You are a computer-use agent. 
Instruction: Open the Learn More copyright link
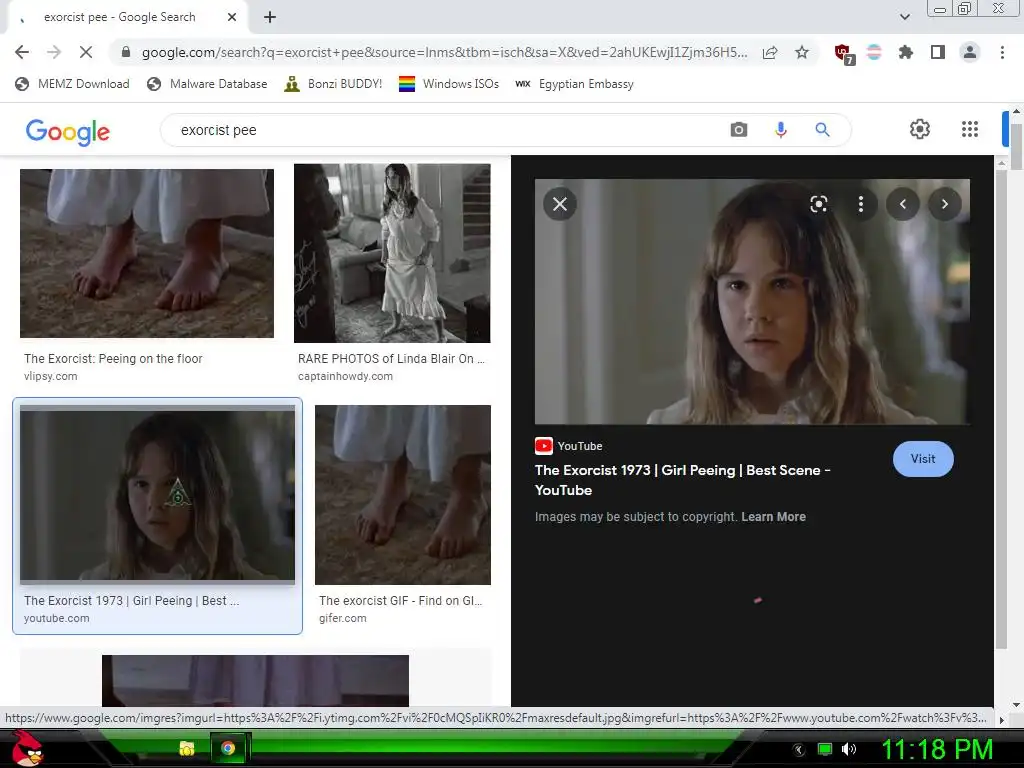(x=773, y=517)
